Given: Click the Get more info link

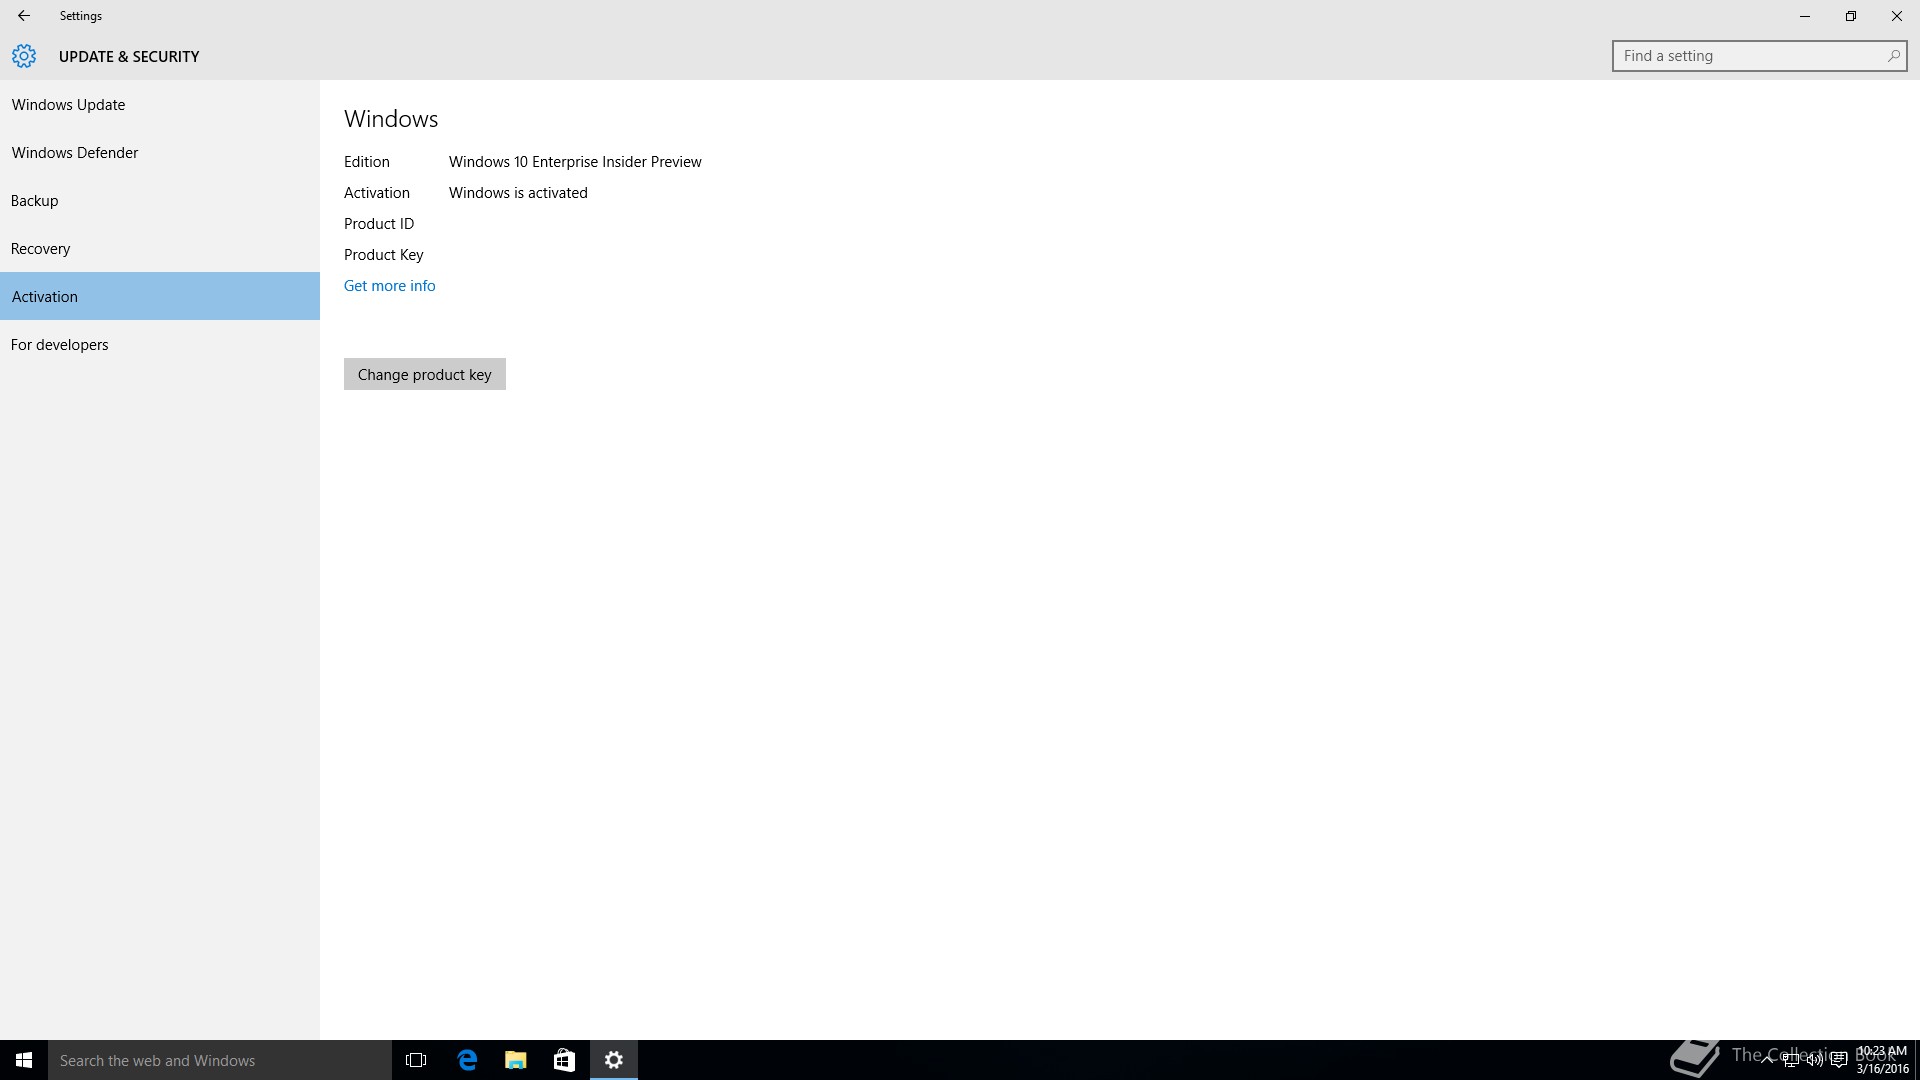Looking at the screenshot, I should click(389, 286).
